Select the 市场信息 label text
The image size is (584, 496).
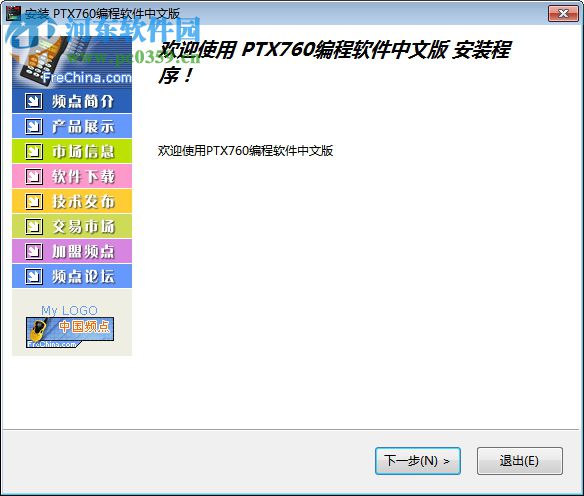pos(83,151)
